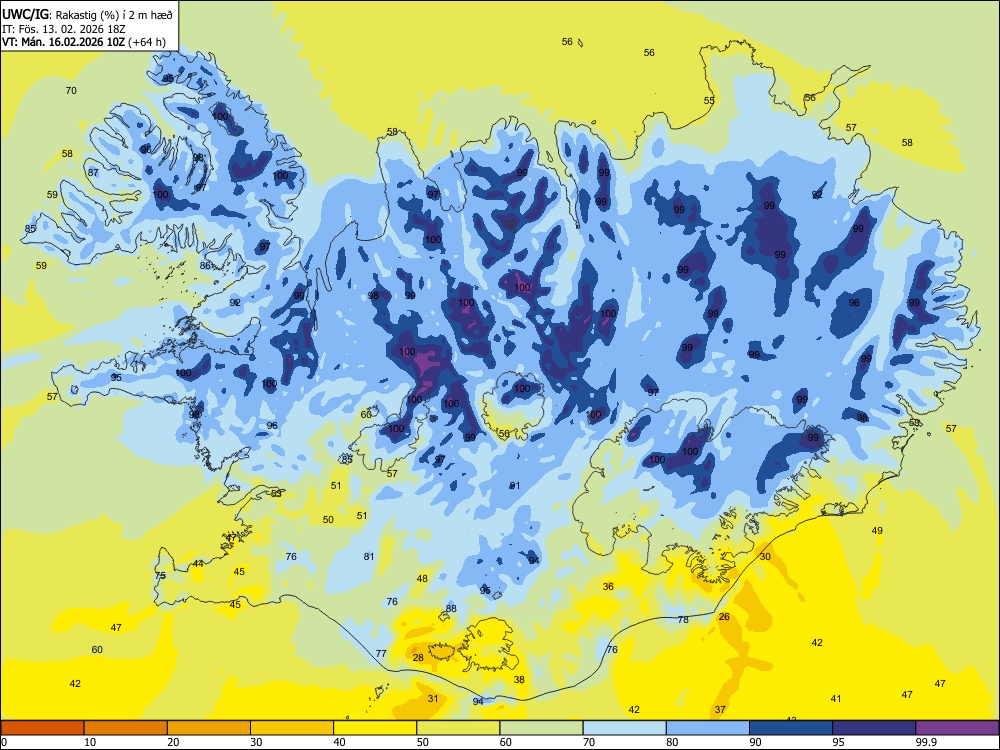Viewport: 1000px width, 750px height.
Task: Select the legend tick label '90'
Action: click(756, 742)
